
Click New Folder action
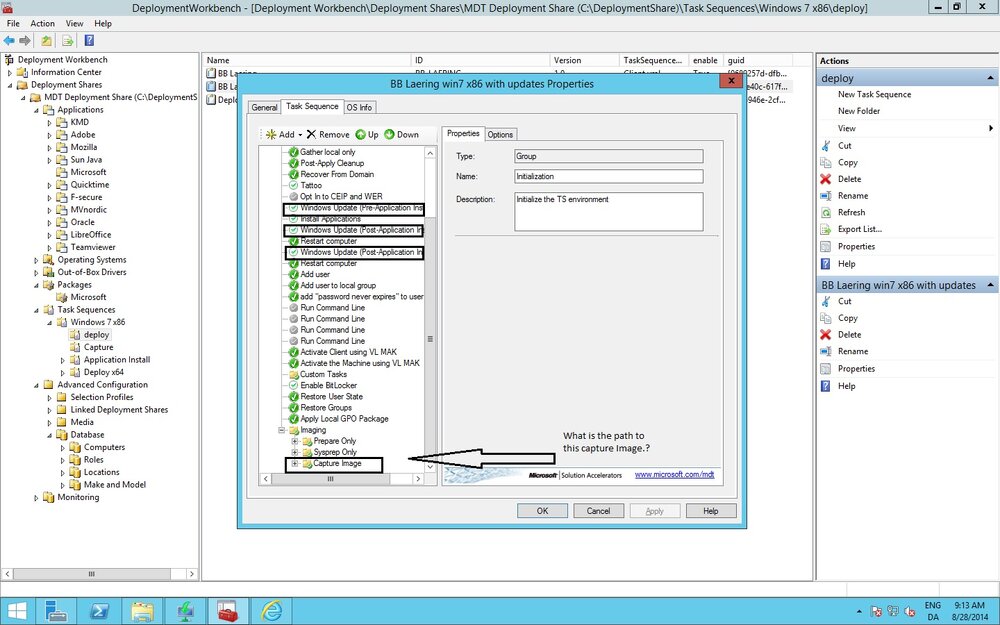click(x=858, y=111)
